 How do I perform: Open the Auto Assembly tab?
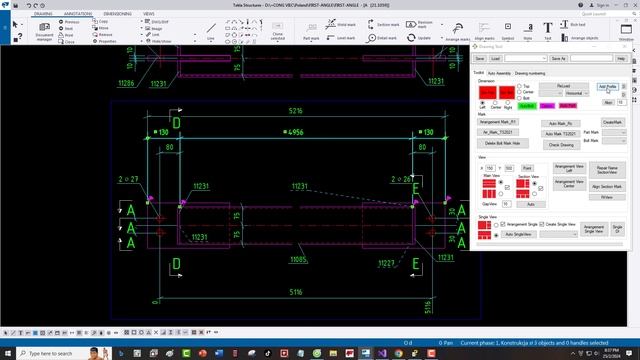[499, 73]
